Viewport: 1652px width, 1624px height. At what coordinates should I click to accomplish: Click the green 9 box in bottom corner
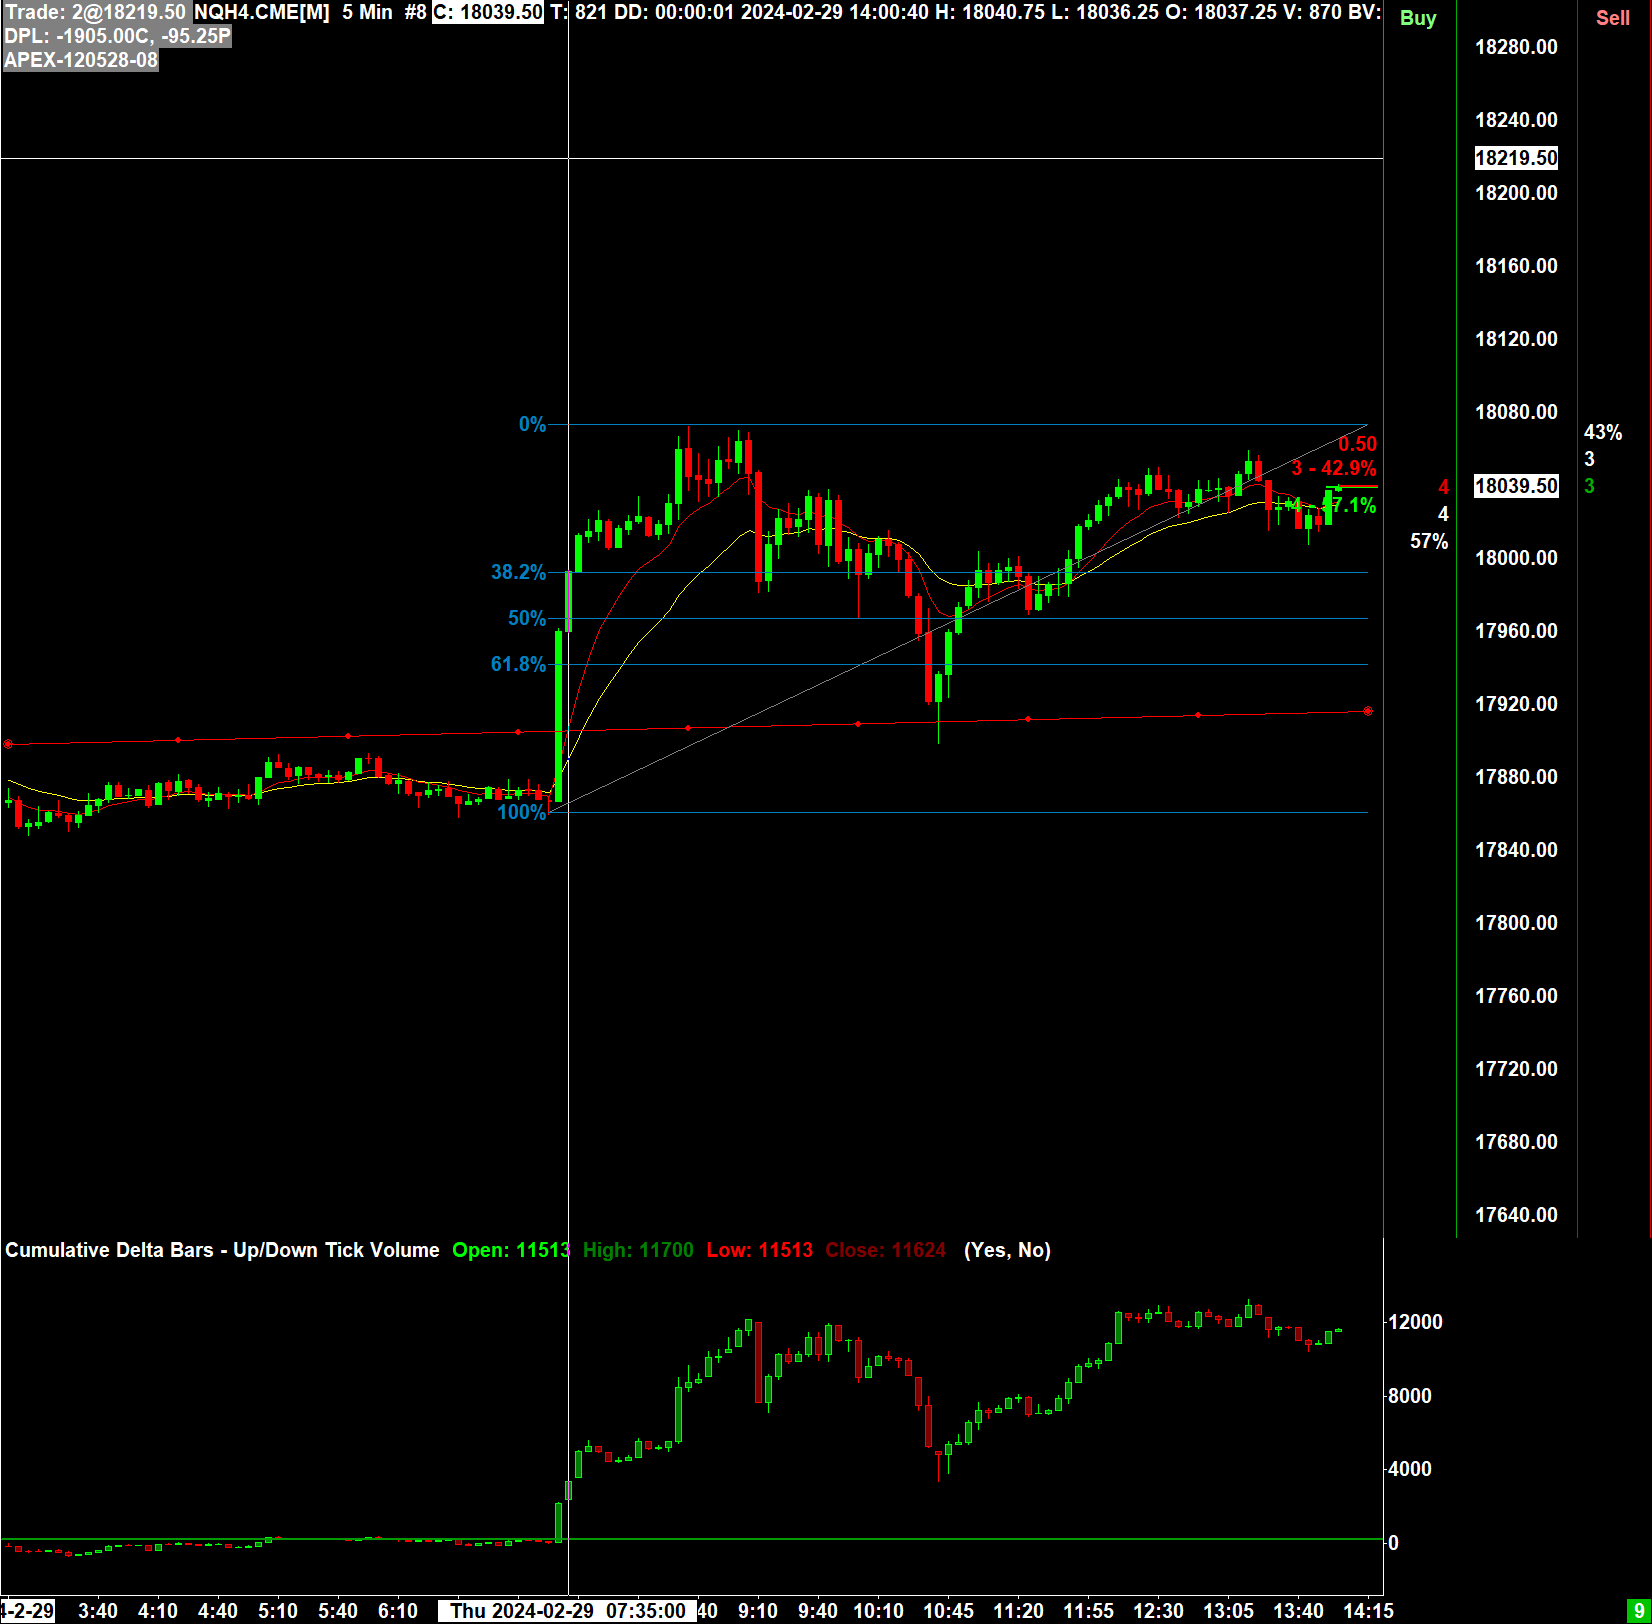click(1639, 1612)
